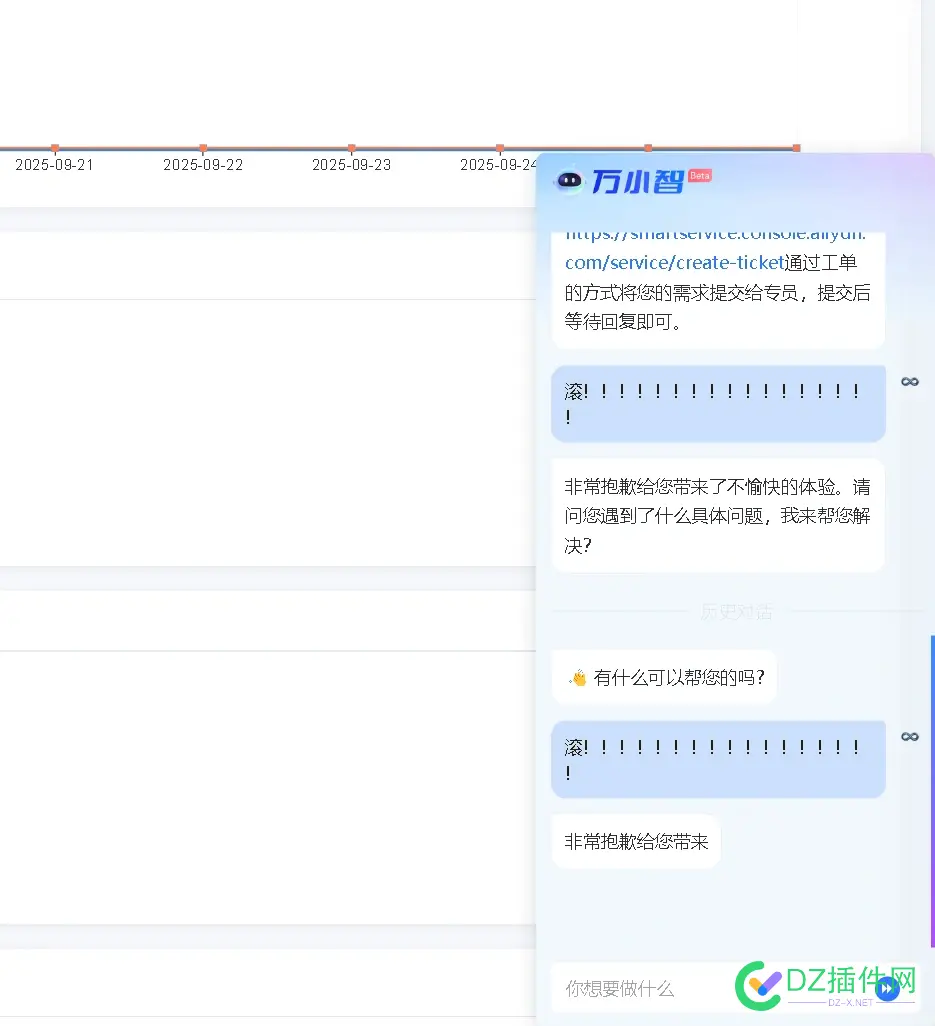
Task: Click the partial reply 非常抱歉给您带来
Action: point(636,841)
